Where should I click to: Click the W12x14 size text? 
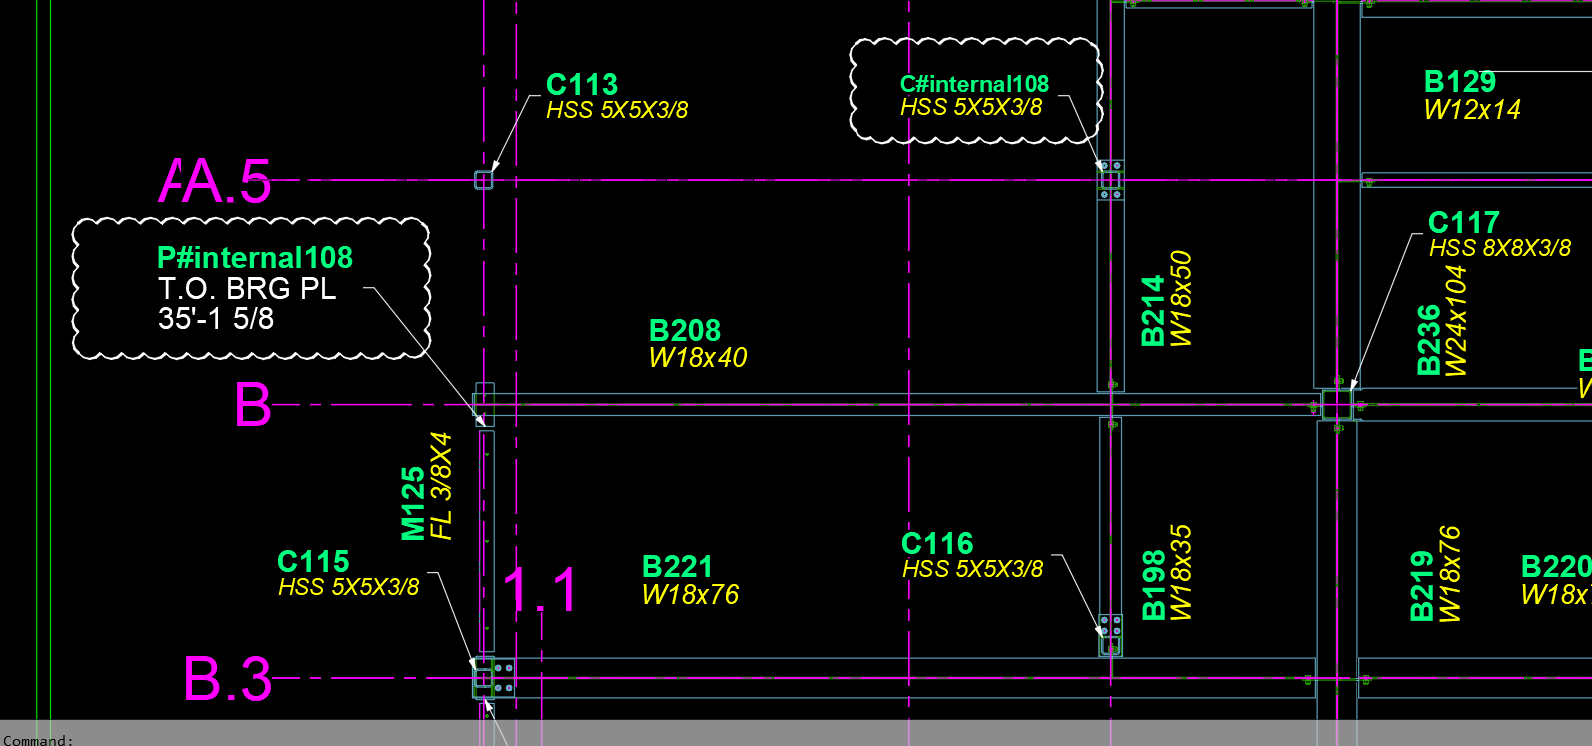[x=1472, y=110]
